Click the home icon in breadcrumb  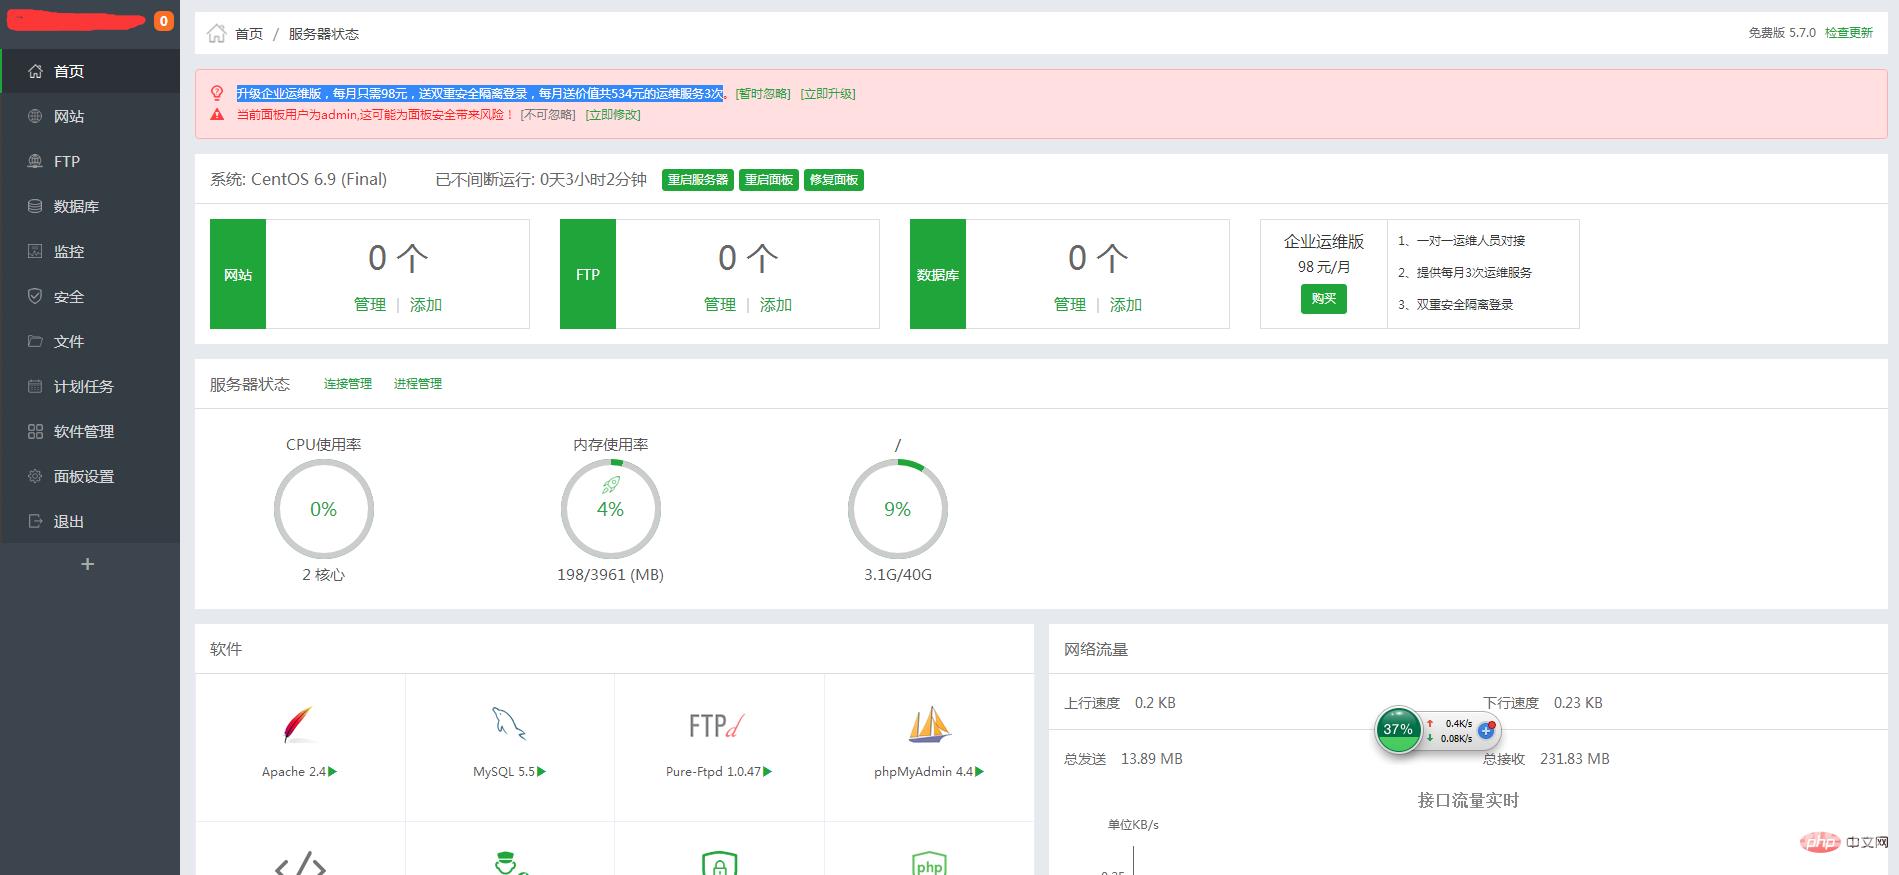point(216,34)
